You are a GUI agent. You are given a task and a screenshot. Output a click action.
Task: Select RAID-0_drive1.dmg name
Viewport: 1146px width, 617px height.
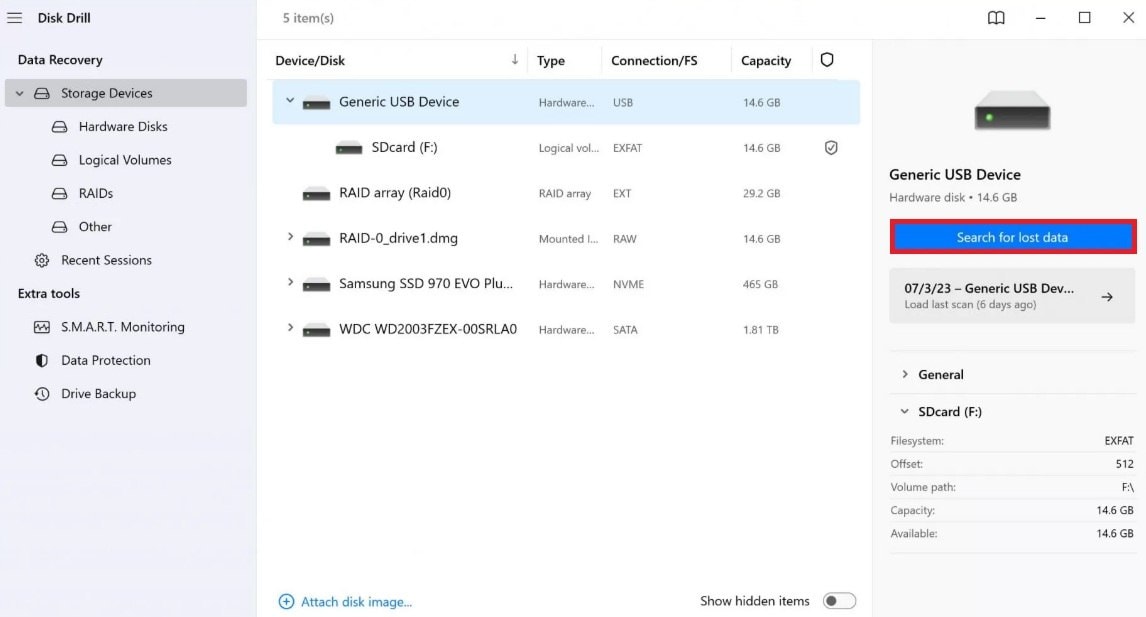pyautogui.click(x=398, y=238)
